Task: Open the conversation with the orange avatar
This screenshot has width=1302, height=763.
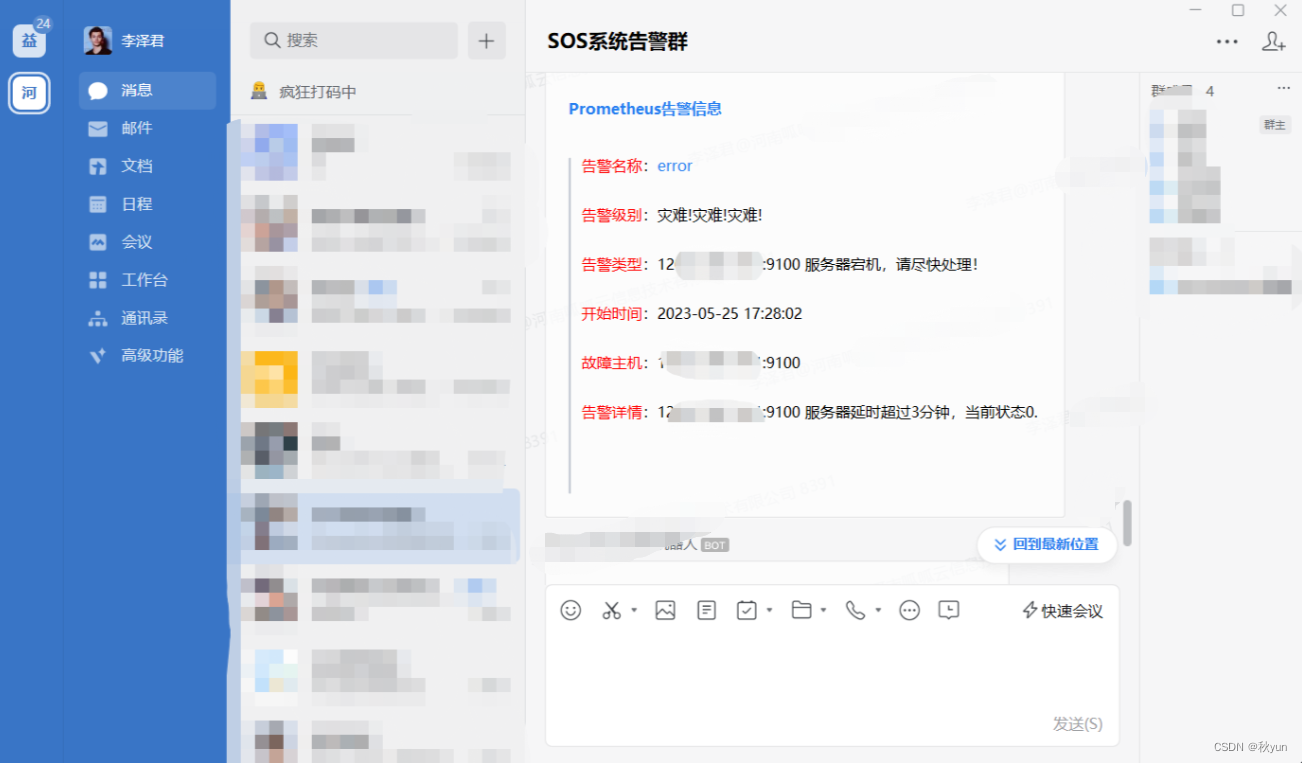Action: [374, 379]
